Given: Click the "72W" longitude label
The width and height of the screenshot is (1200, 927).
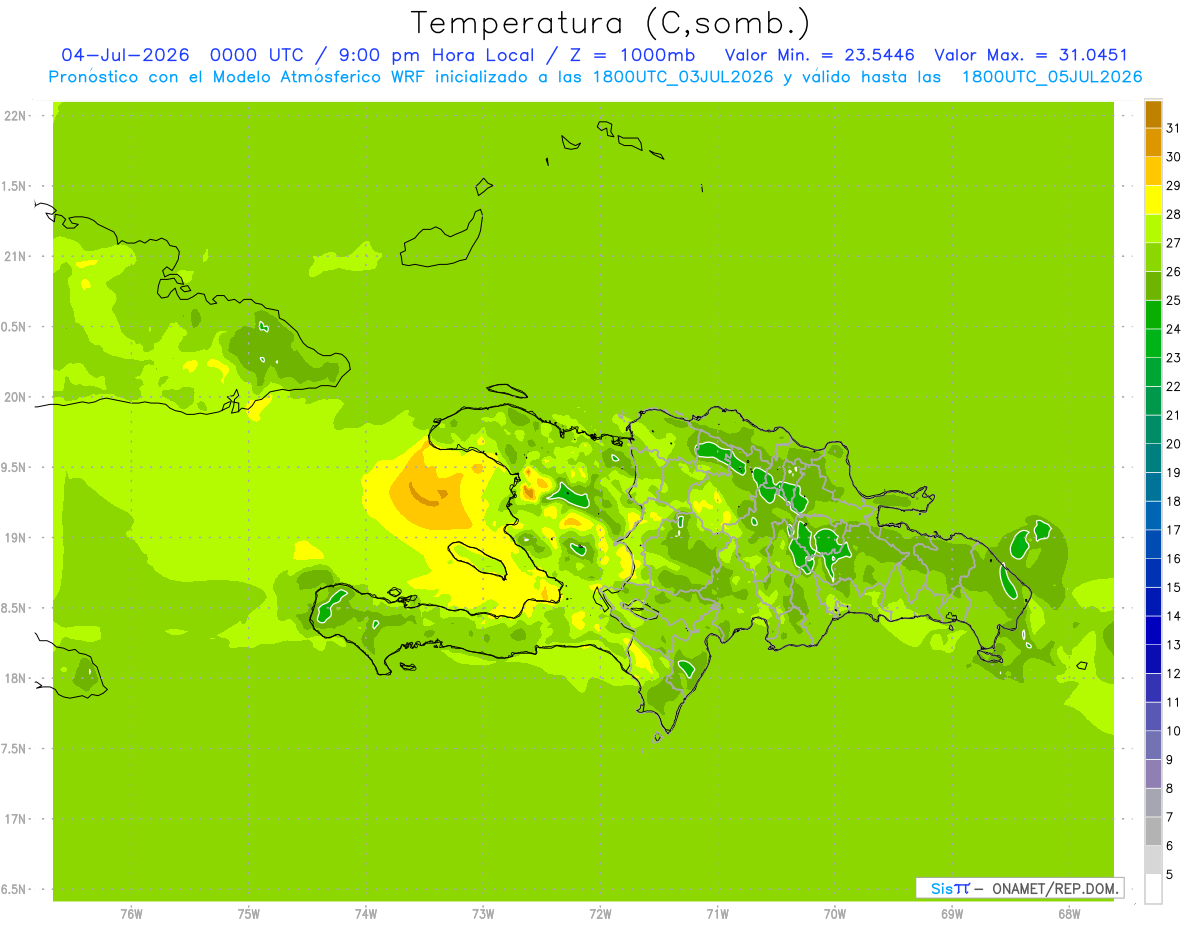Looking at the screenshot, I should click(x=600, y=914).
